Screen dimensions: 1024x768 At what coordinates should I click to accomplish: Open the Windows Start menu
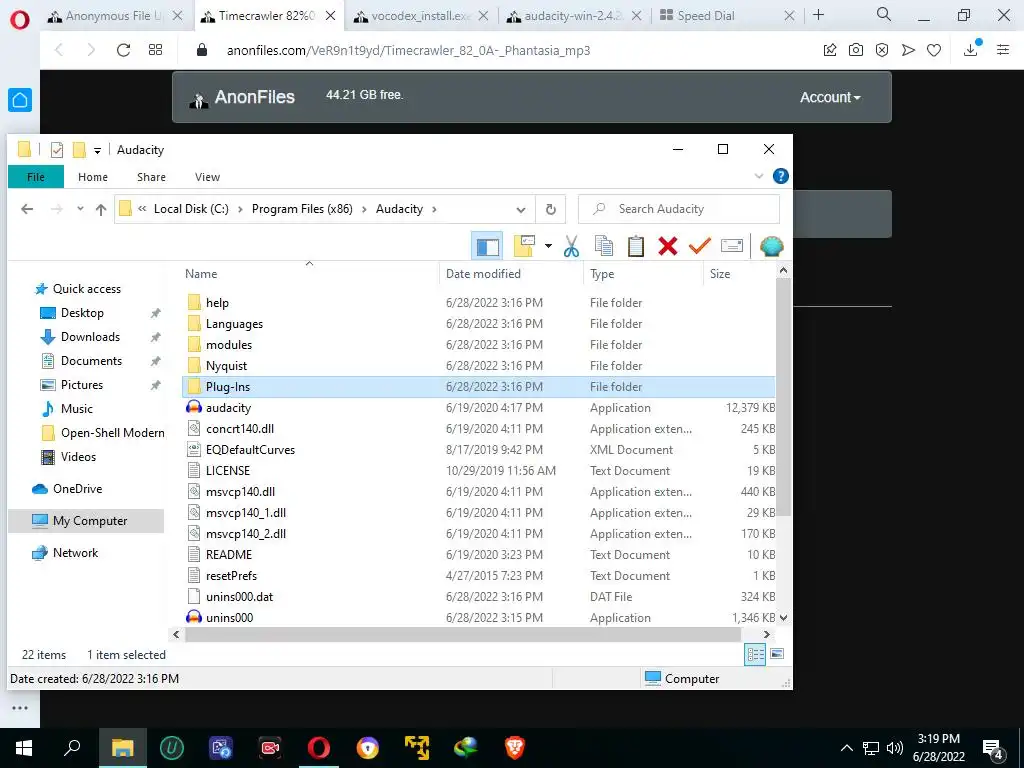click(x=24, y=748)
